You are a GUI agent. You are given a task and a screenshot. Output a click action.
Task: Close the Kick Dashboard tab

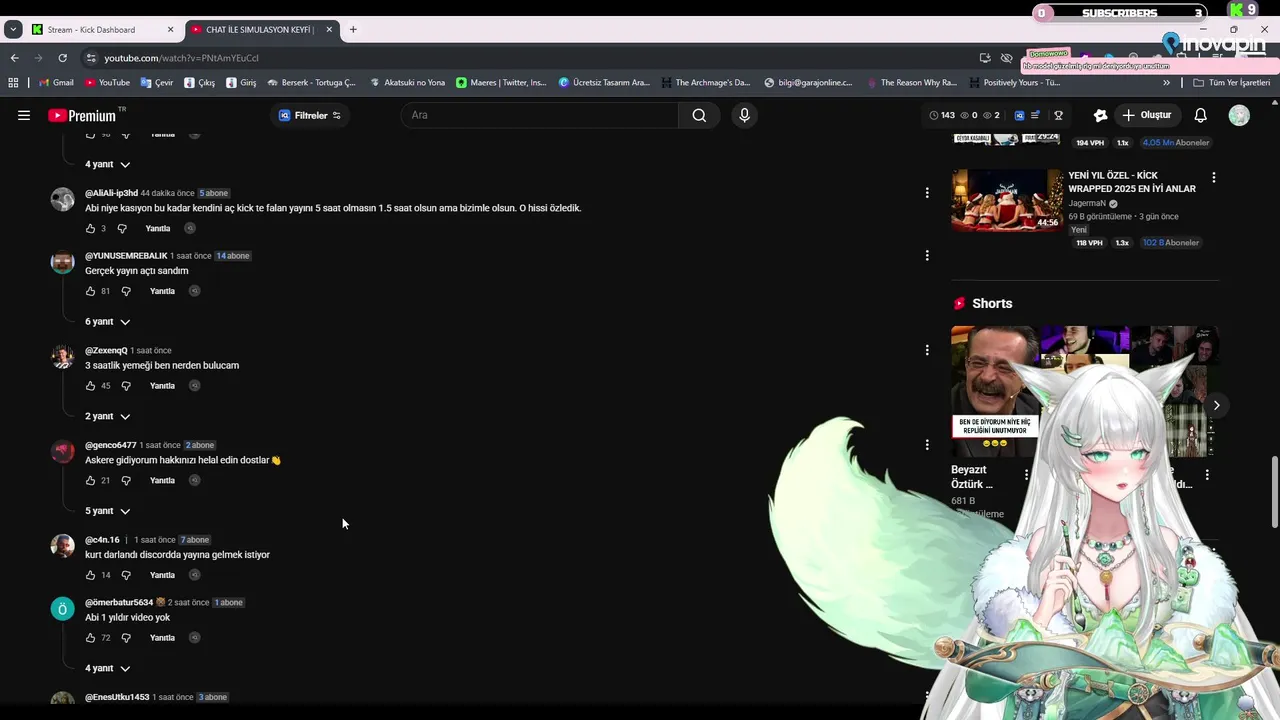(170, 30)
